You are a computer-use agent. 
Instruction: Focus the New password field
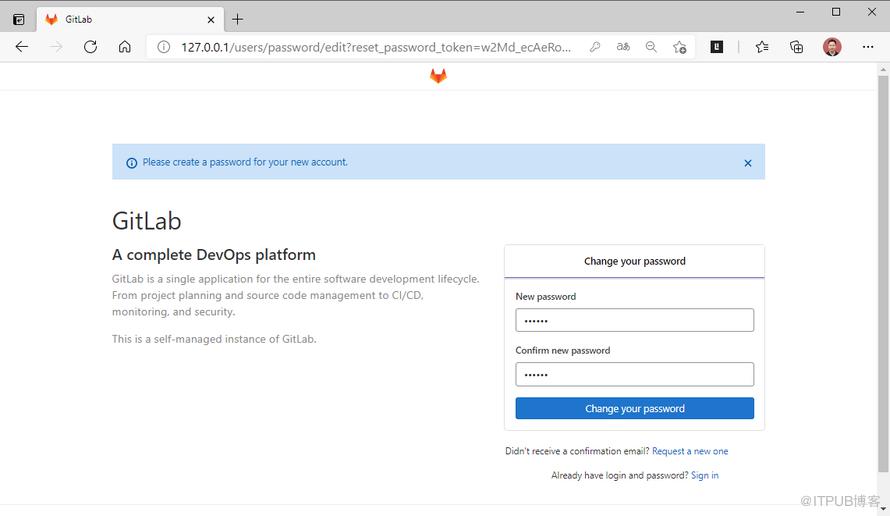(635, 320)
